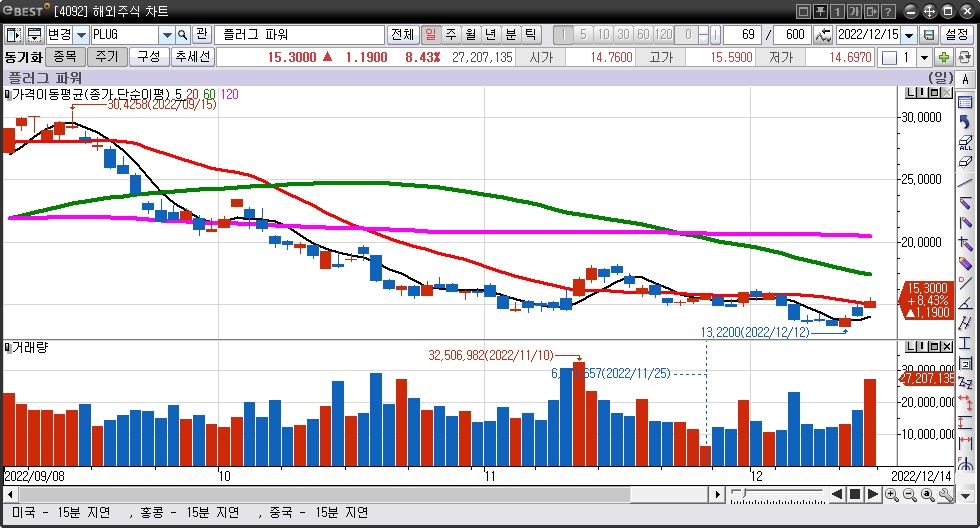Select the 60 minute interval button
The width and height of the screenshot is (980, 528).
643,34
